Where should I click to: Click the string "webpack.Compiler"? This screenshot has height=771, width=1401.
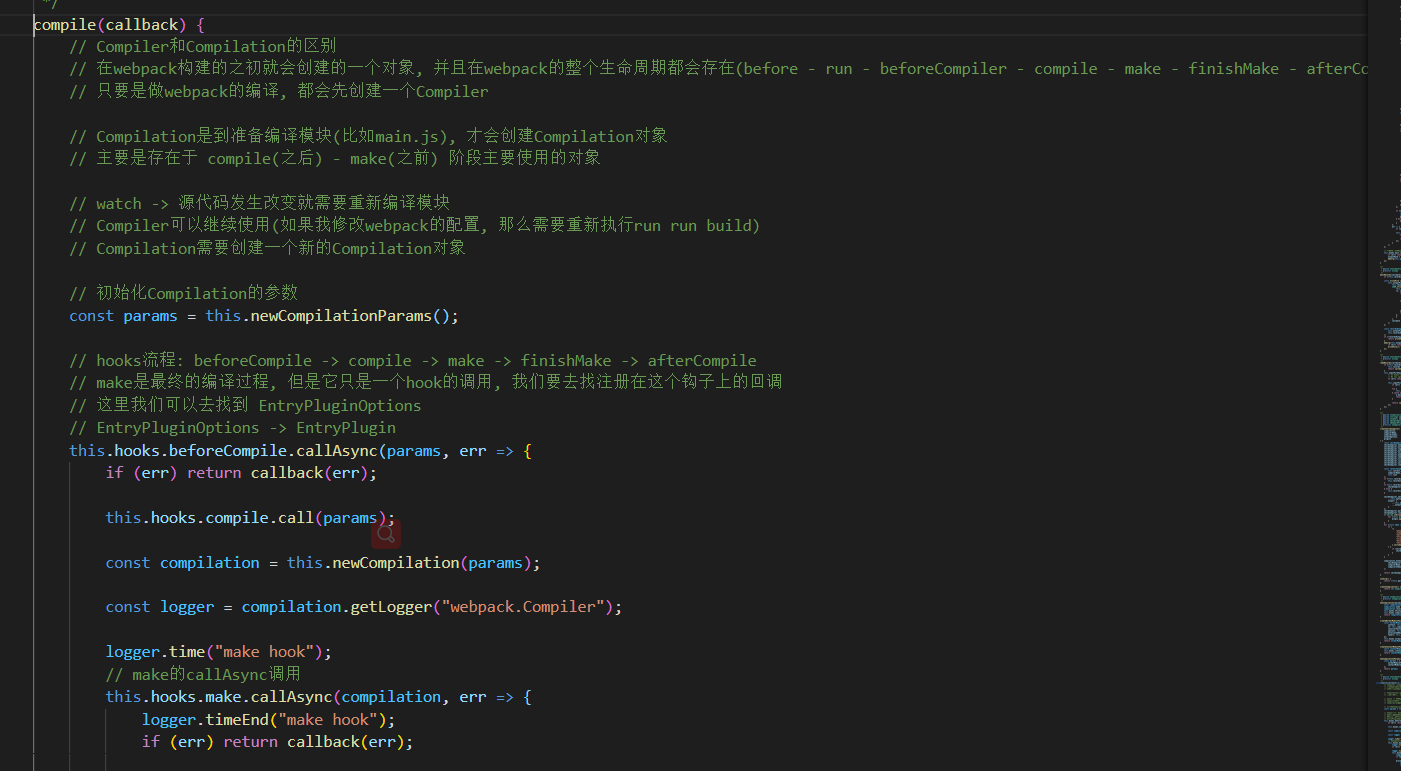[523, 606]
